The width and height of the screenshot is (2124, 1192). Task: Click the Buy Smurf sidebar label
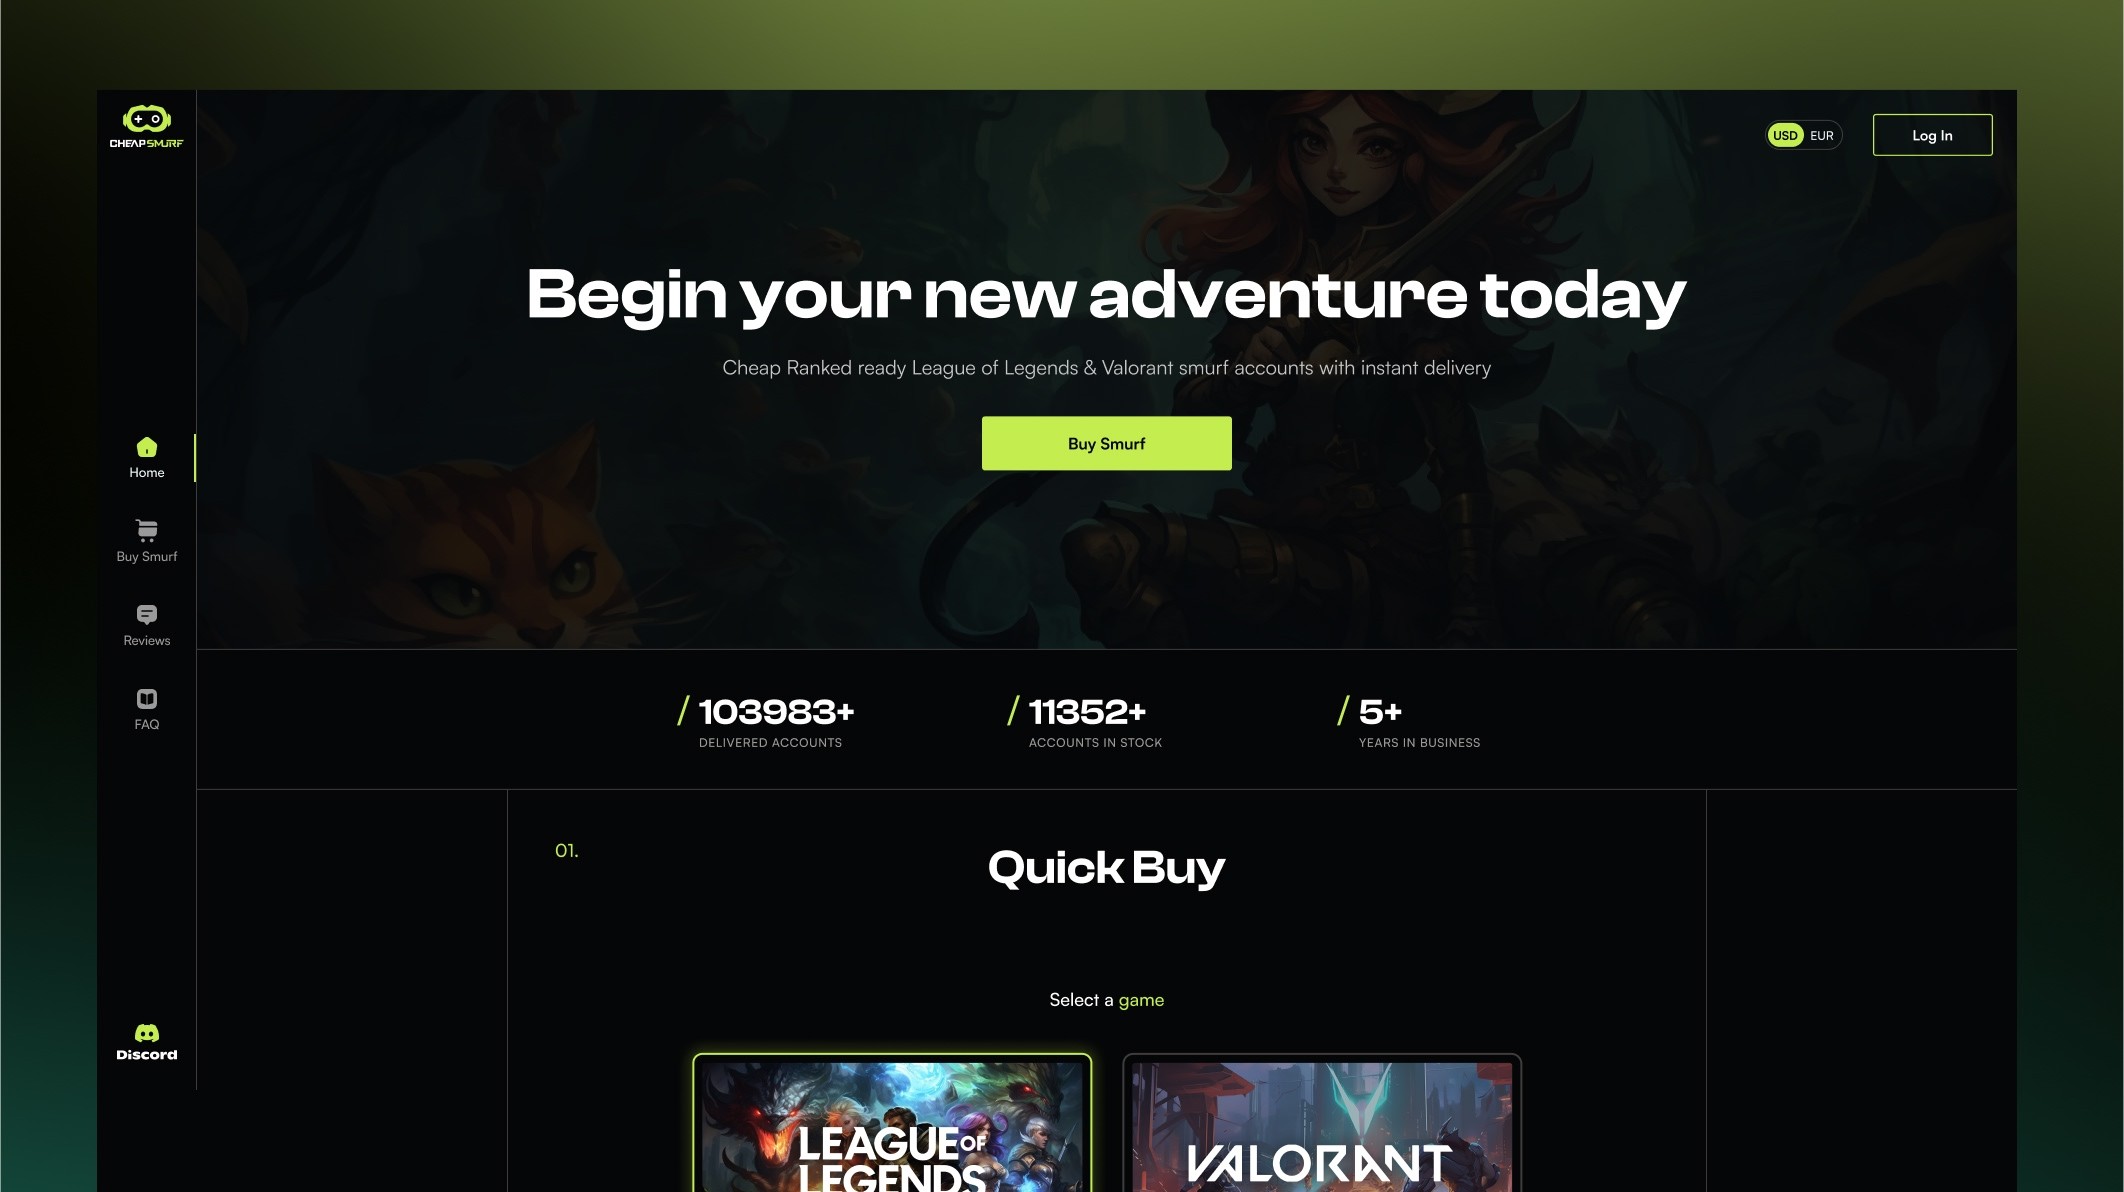tap(147, 557)
